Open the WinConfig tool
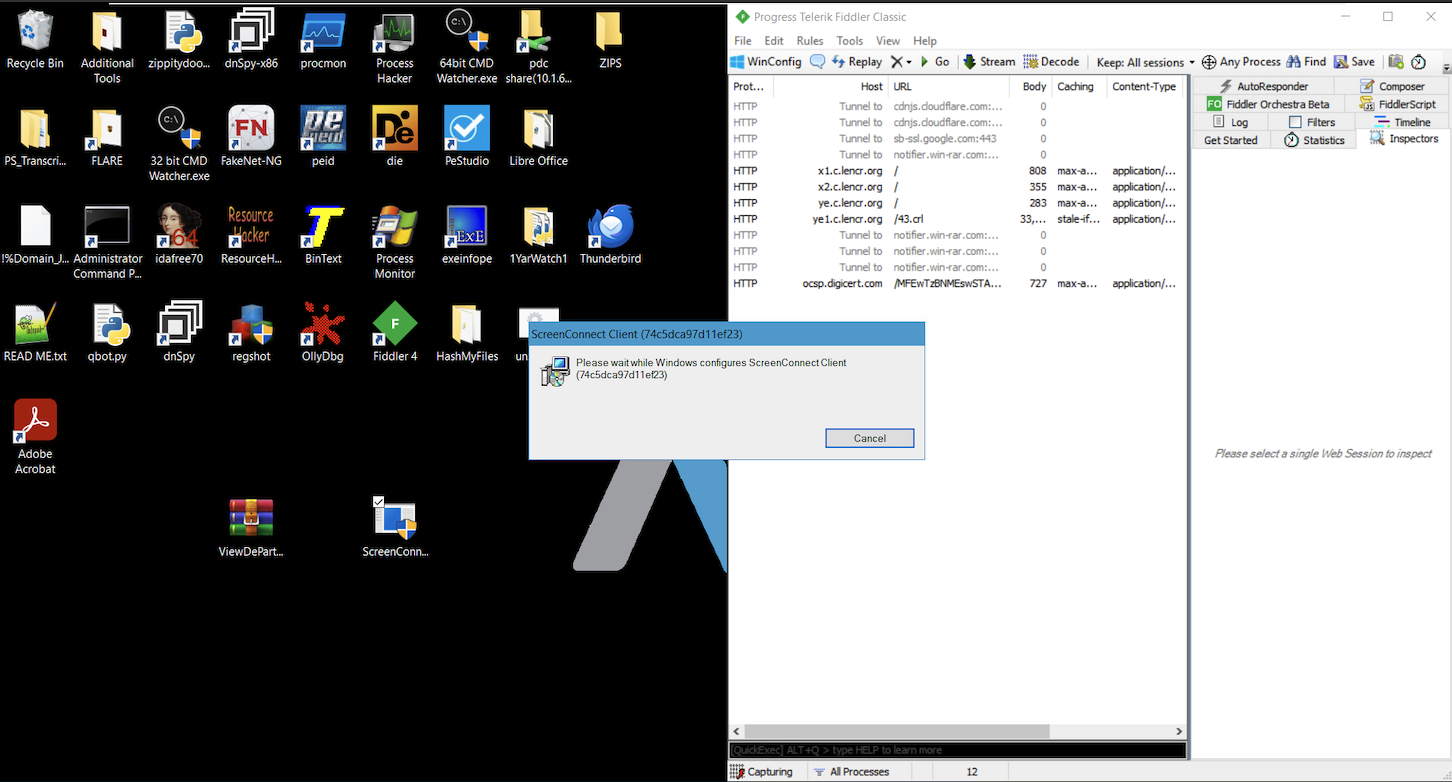The image size is (1452, 782). (x=766, y=62)
